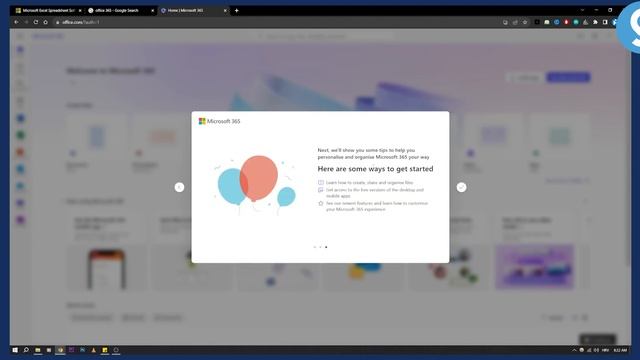Select first pagination dot in dialog
This screenshot has height=360, width=640.
(314, 247)
